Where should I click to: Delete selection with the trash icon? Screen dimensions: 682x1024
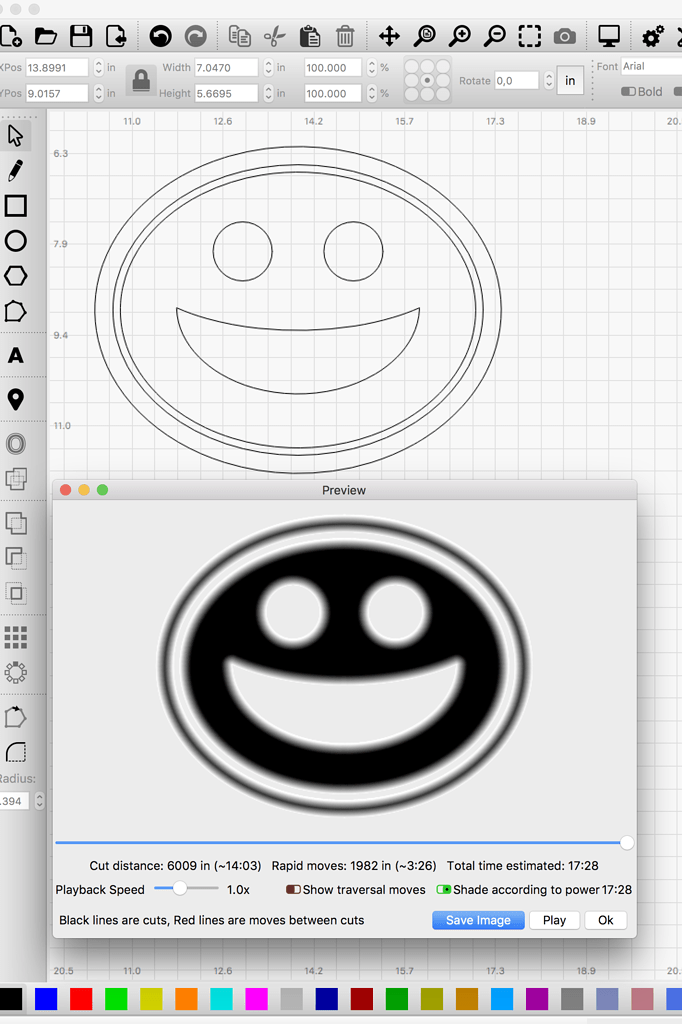click(x=345, y=36)
